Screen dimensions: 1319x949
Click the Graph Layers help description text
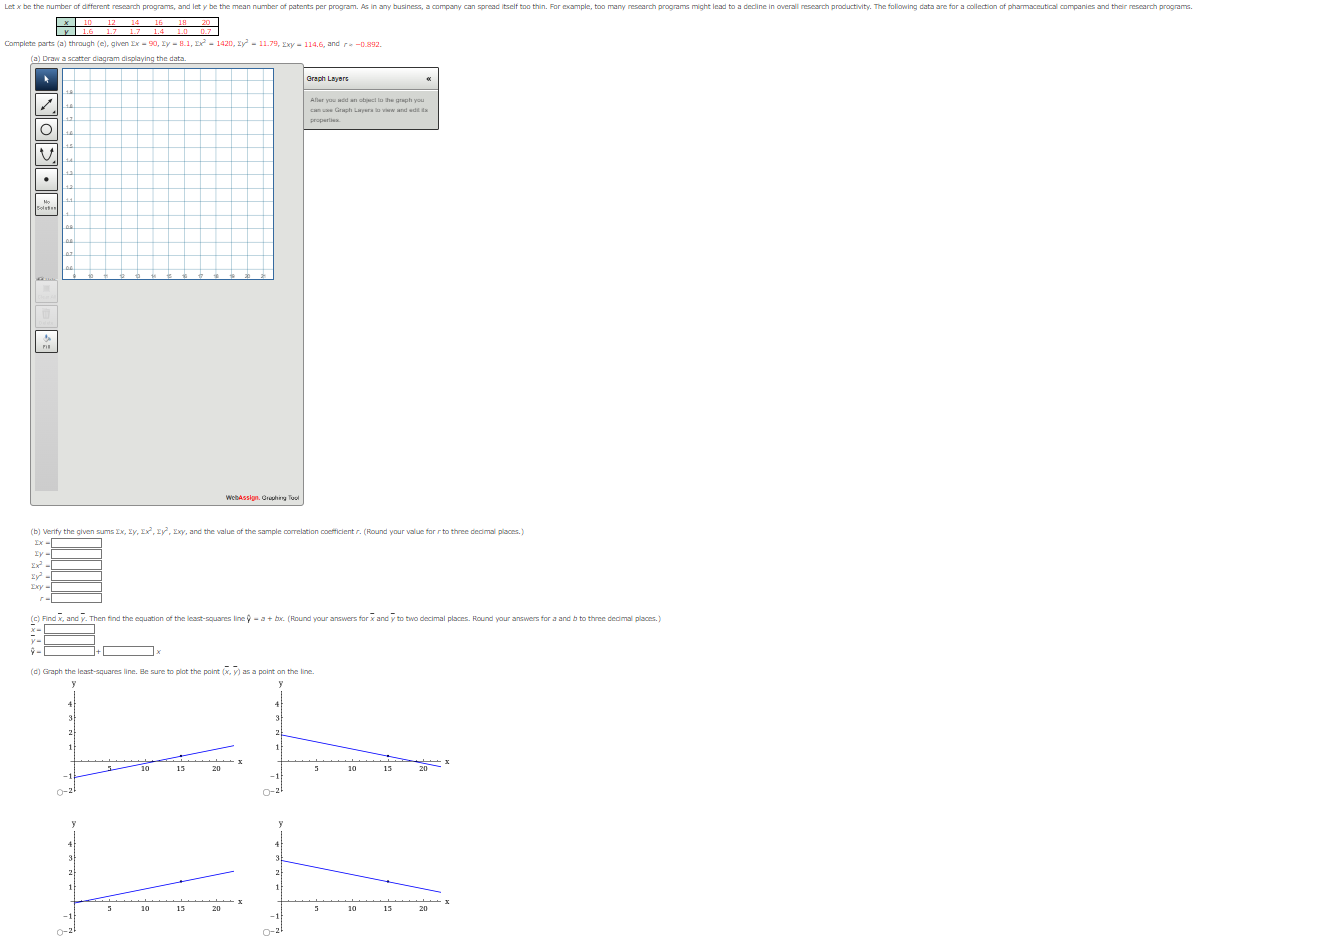click(368, 110)
